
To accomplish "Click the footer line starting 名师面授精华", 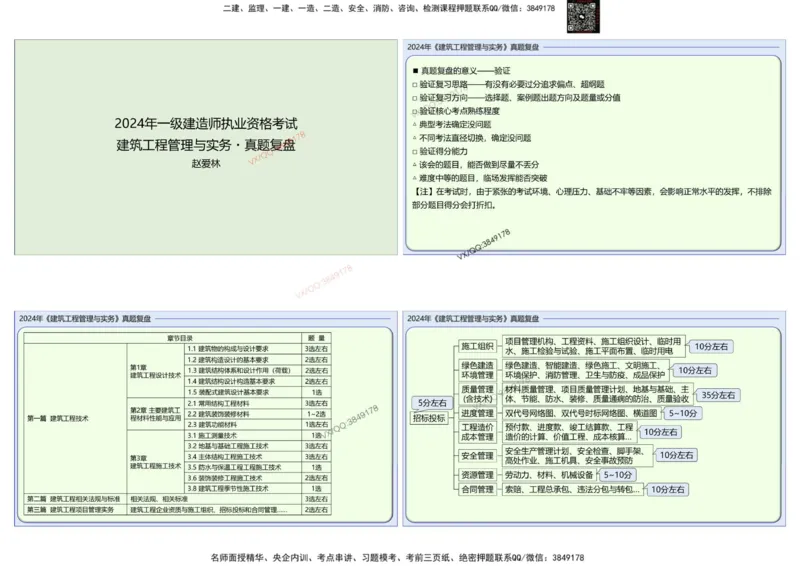I will pyautogui.click(x=397, y=557).
